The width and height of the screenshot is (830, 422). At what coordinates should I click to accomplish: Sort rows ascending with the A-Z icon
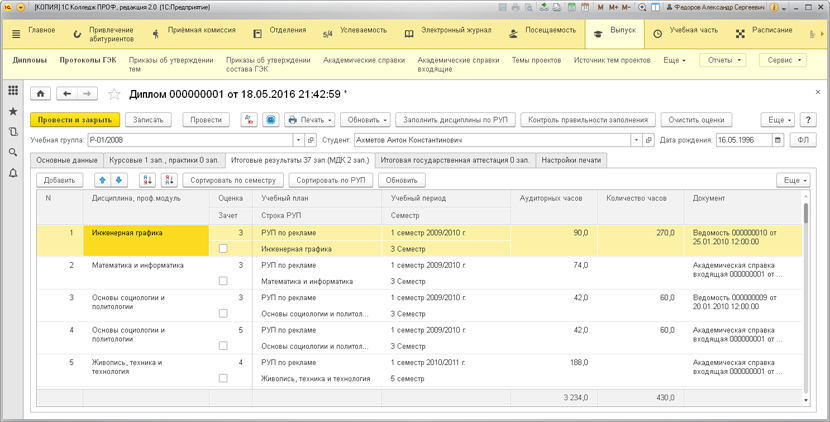[x=147, y=180]
